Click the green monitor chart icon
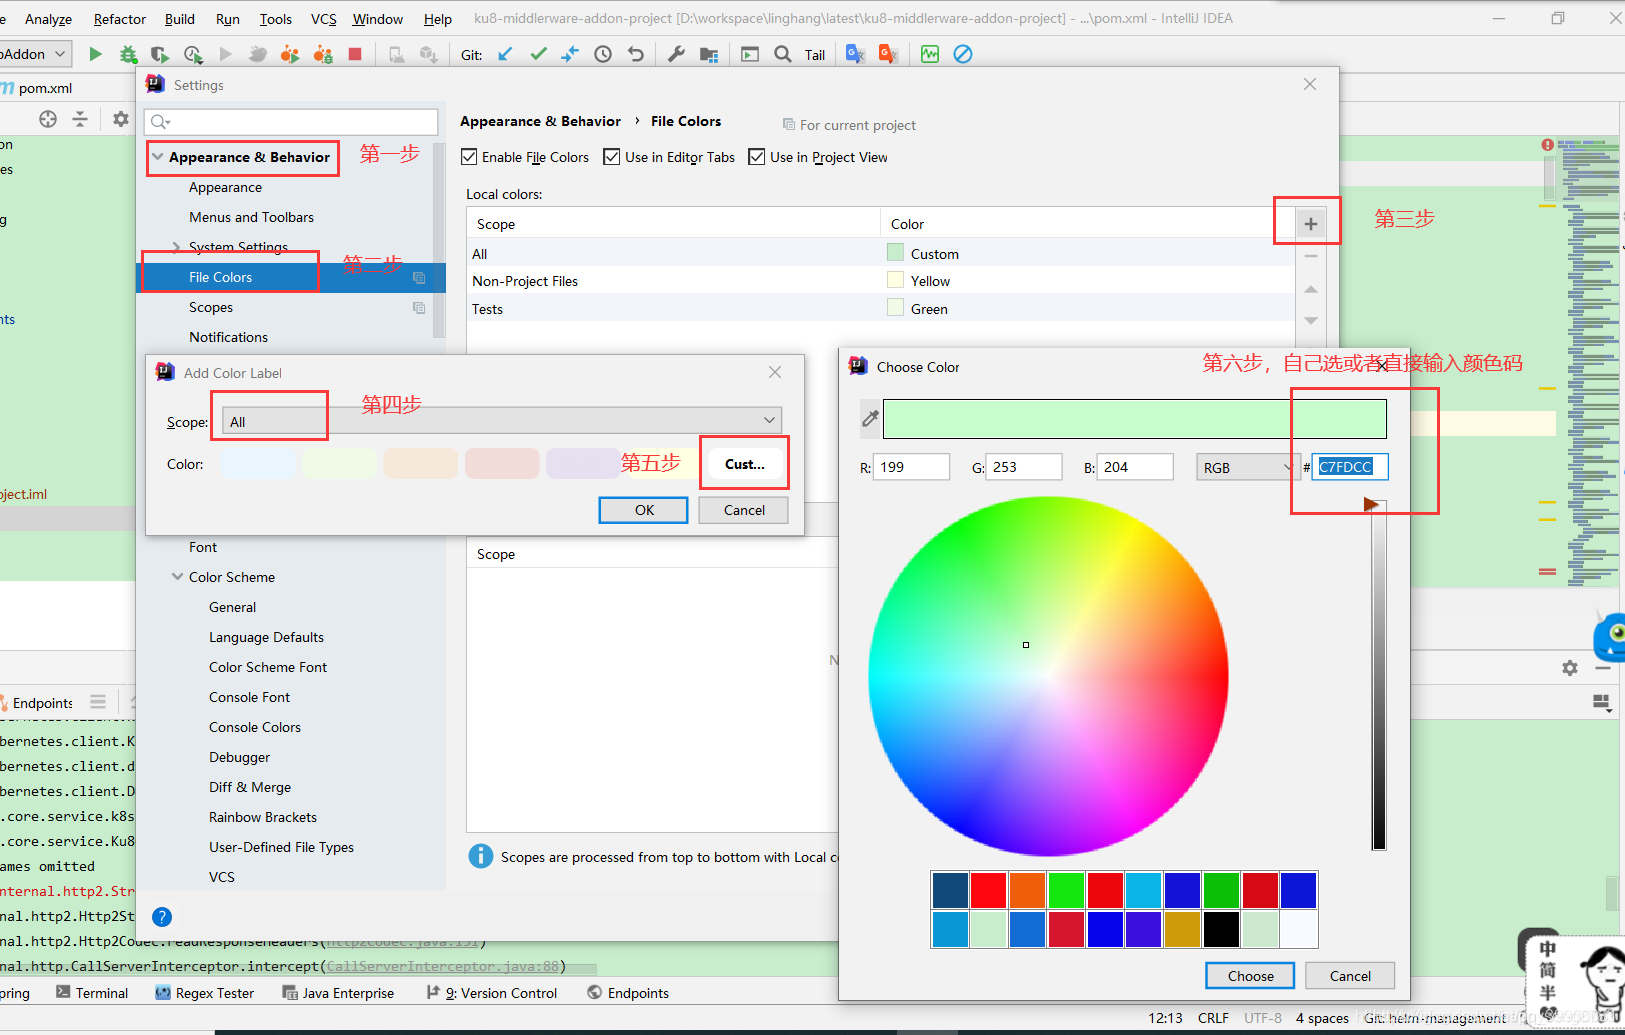 pyautogui.click(x=930, y=54)
